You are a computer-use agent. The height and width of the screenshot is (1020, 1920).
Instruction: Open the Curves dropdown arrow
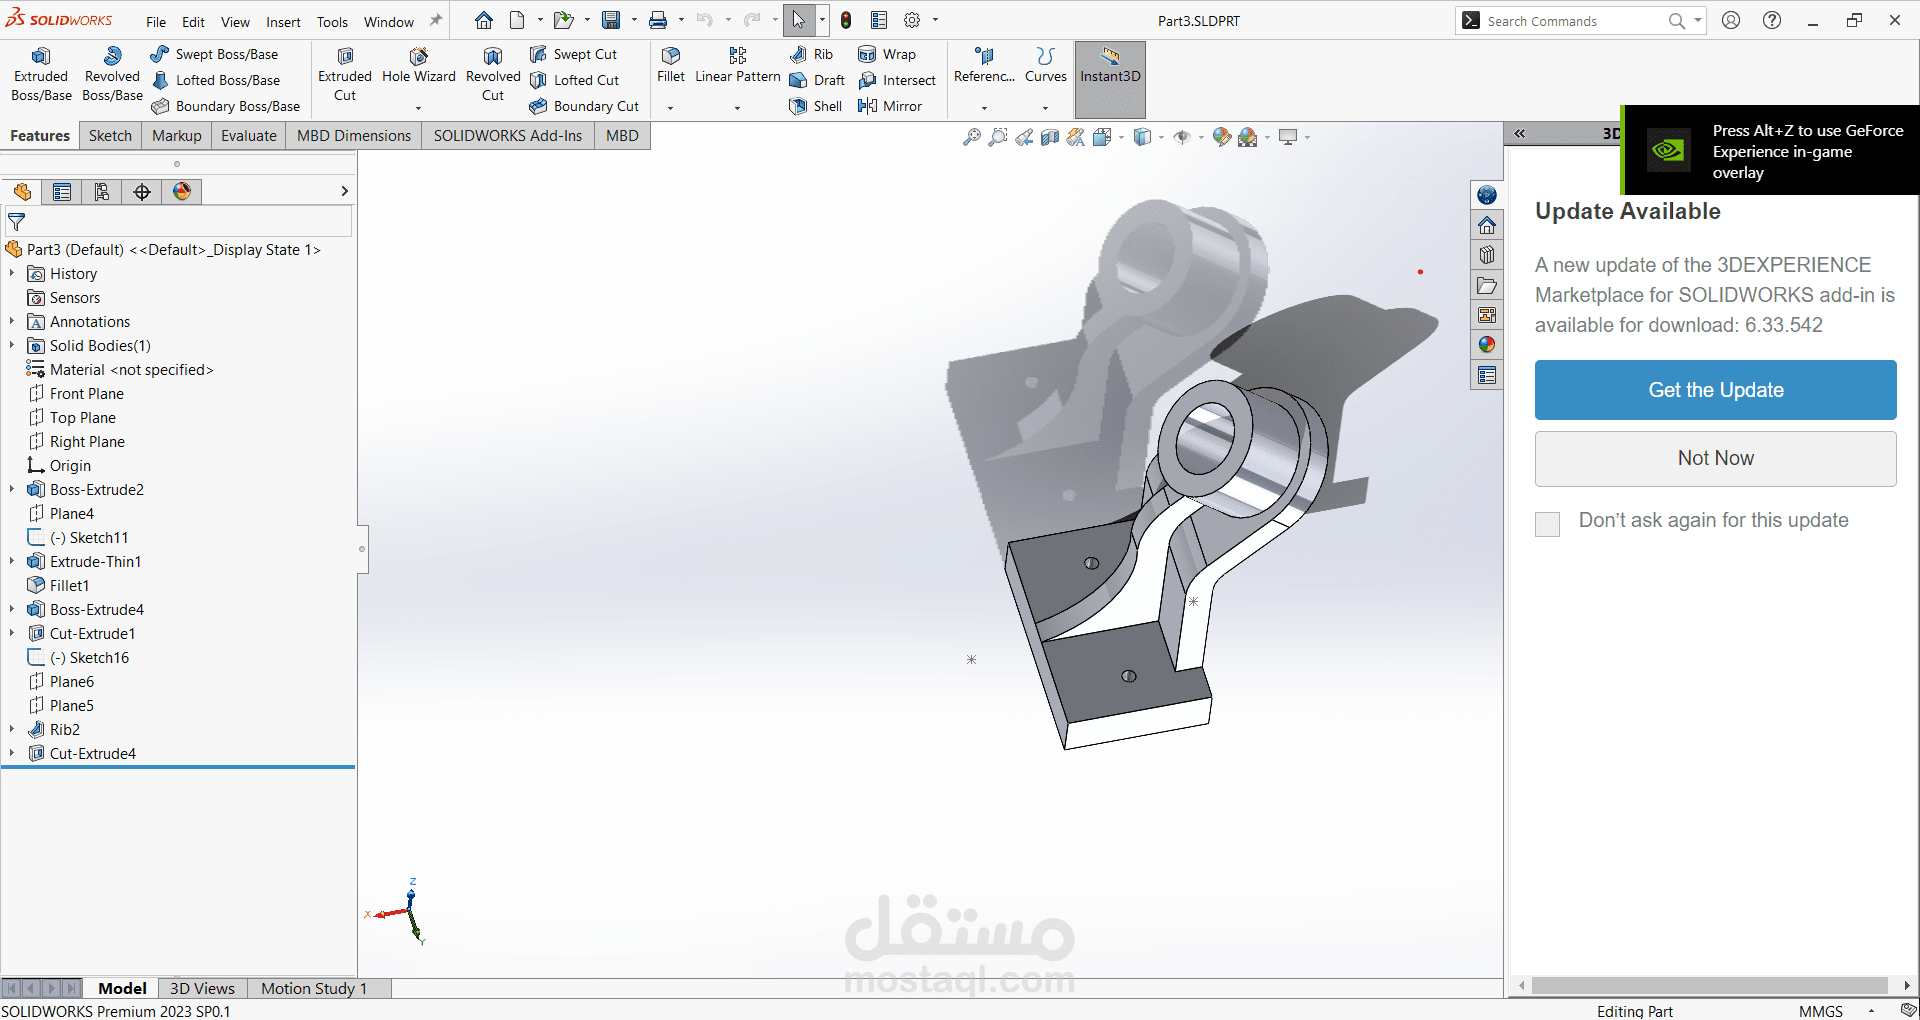tap(1045, 107)
